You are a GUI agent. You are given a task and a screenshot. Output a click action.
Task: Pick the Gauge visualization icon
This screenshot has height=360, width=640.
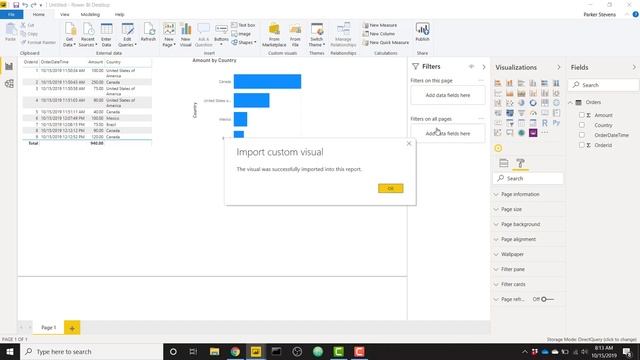tap(533, 113)
